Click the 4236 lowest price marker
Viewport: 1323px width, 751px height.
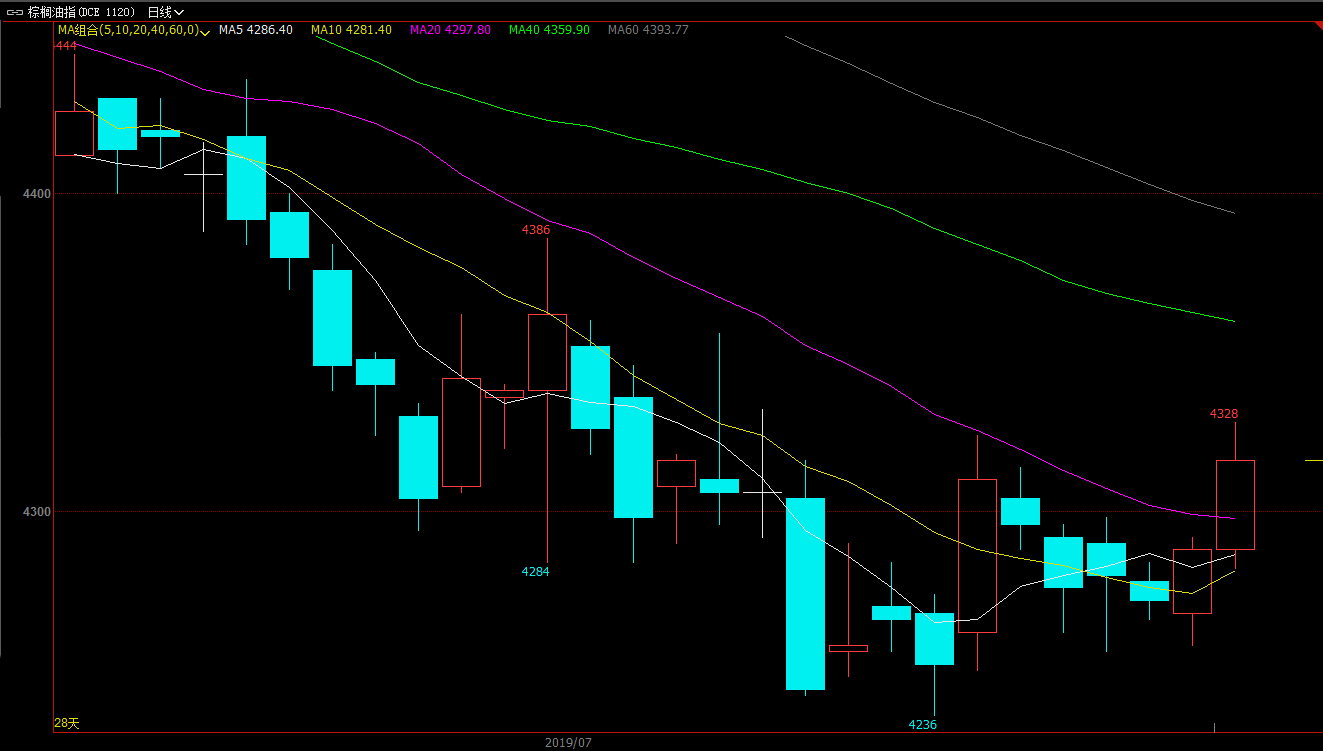[x=923, y=725]
